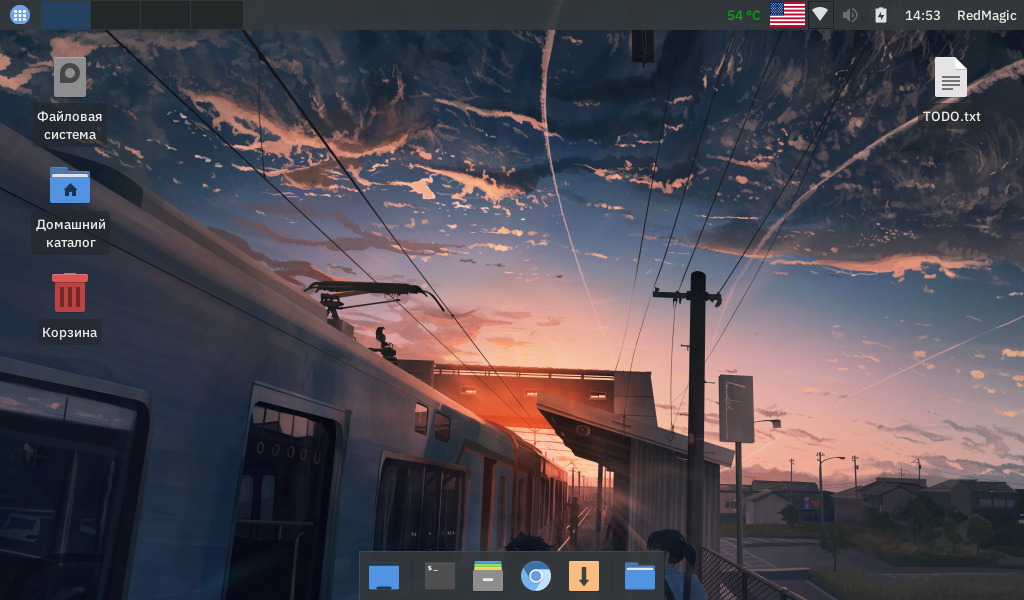Switch to the fourth workspace in pager

216,15
